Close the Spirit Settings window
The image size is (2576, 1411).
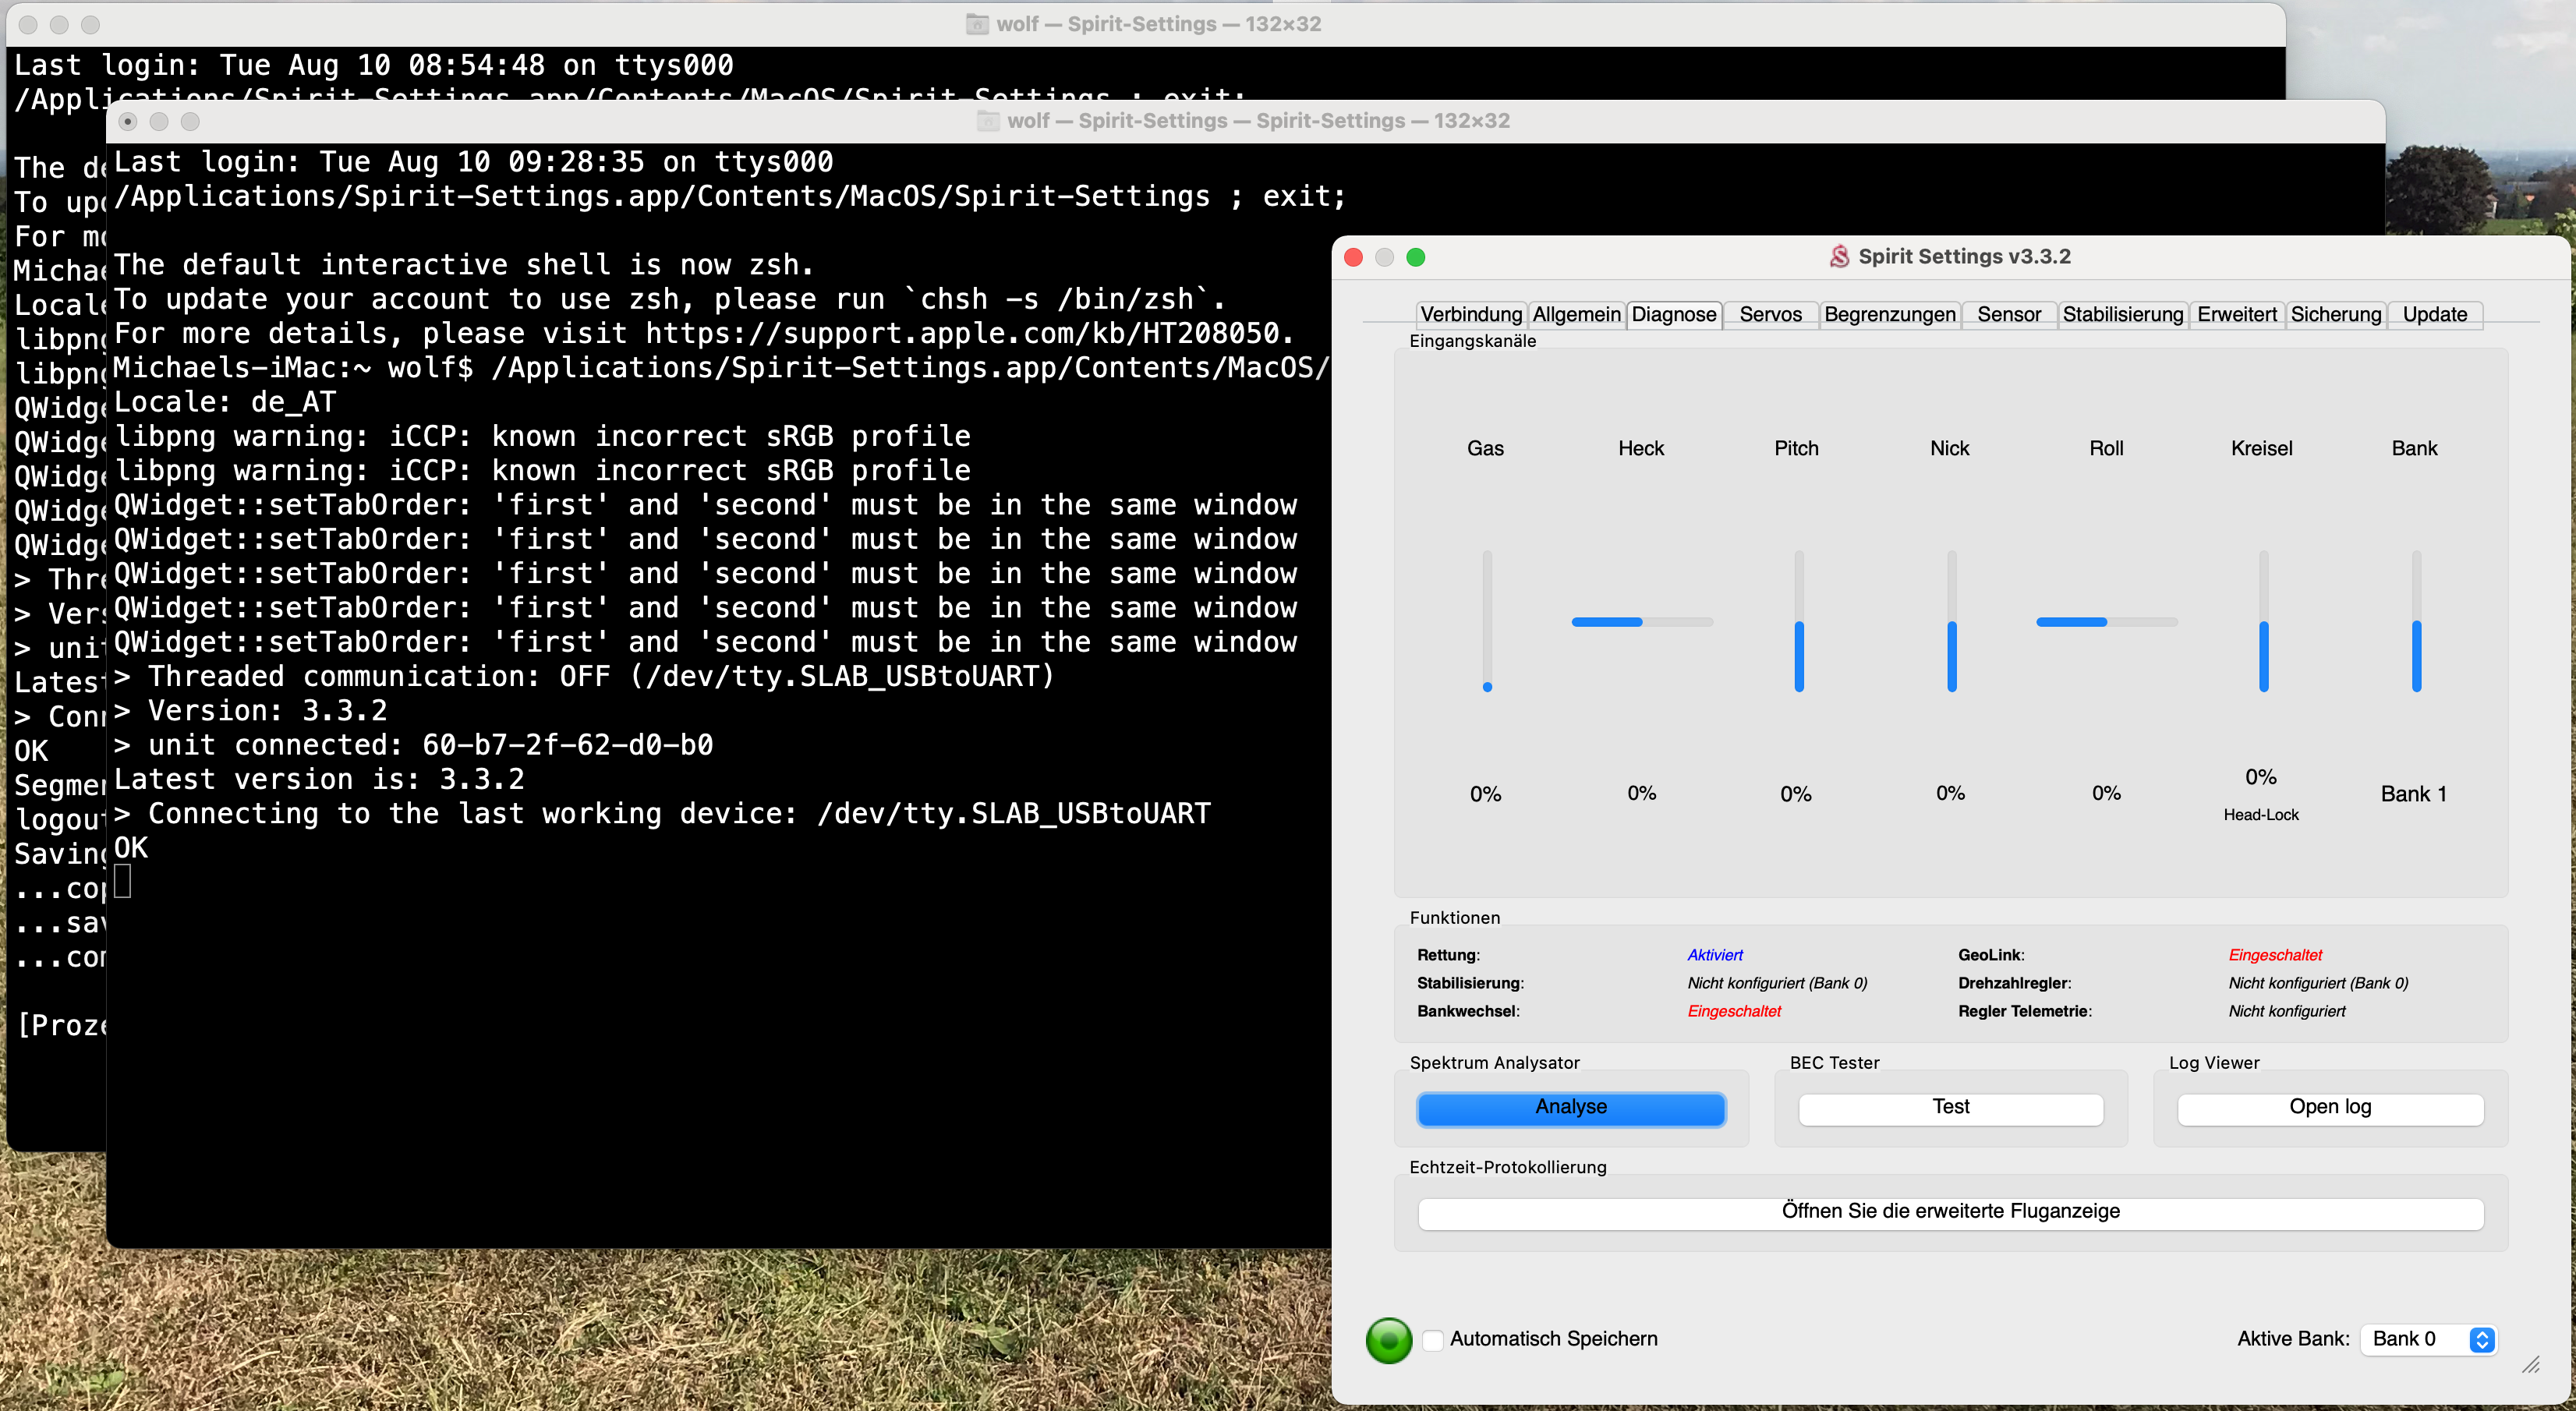pyautogui.click(x=1353, y=257)
